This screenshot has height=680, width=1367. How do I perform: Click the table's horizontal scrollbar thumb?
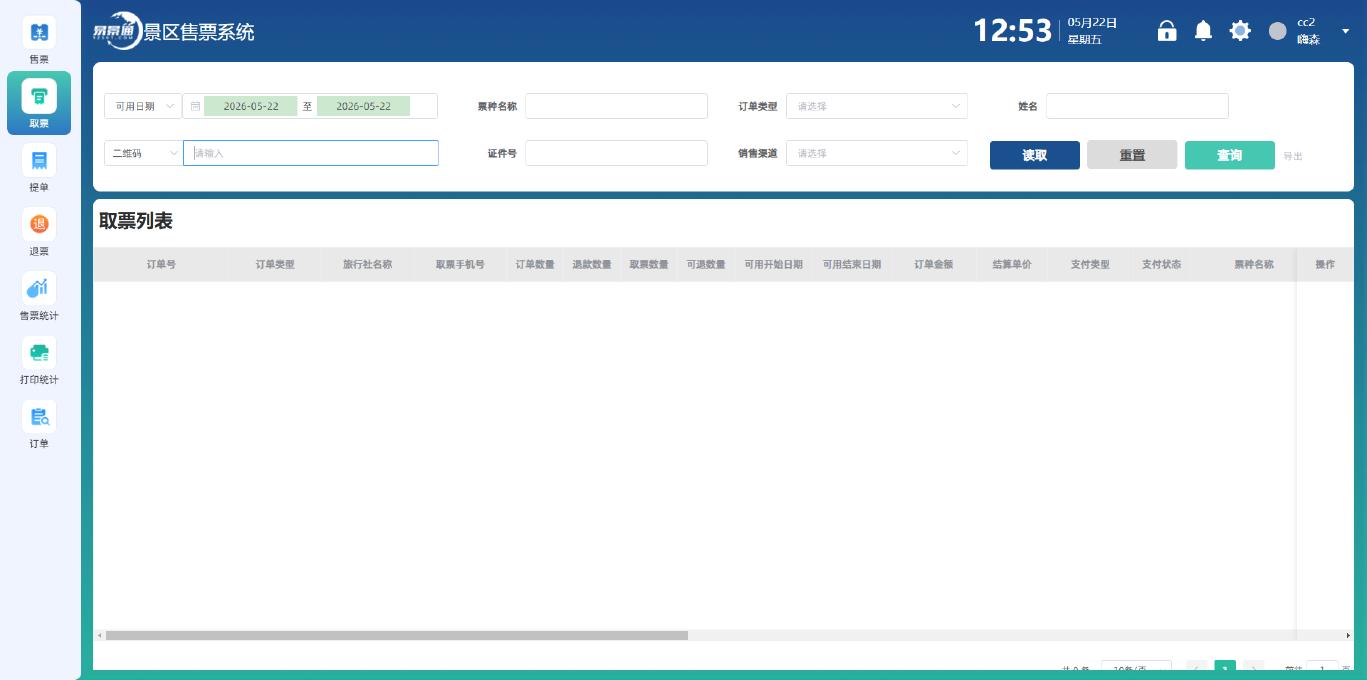pos(396,635)
